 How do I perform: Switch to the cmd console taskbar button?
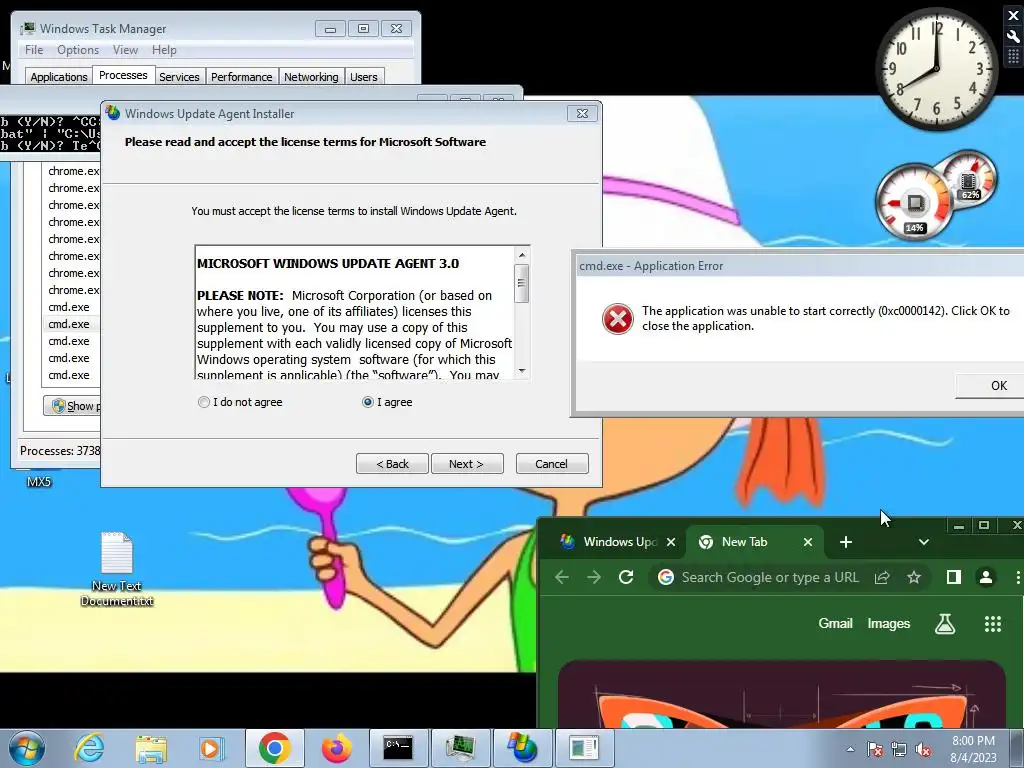tap(398, 748)
